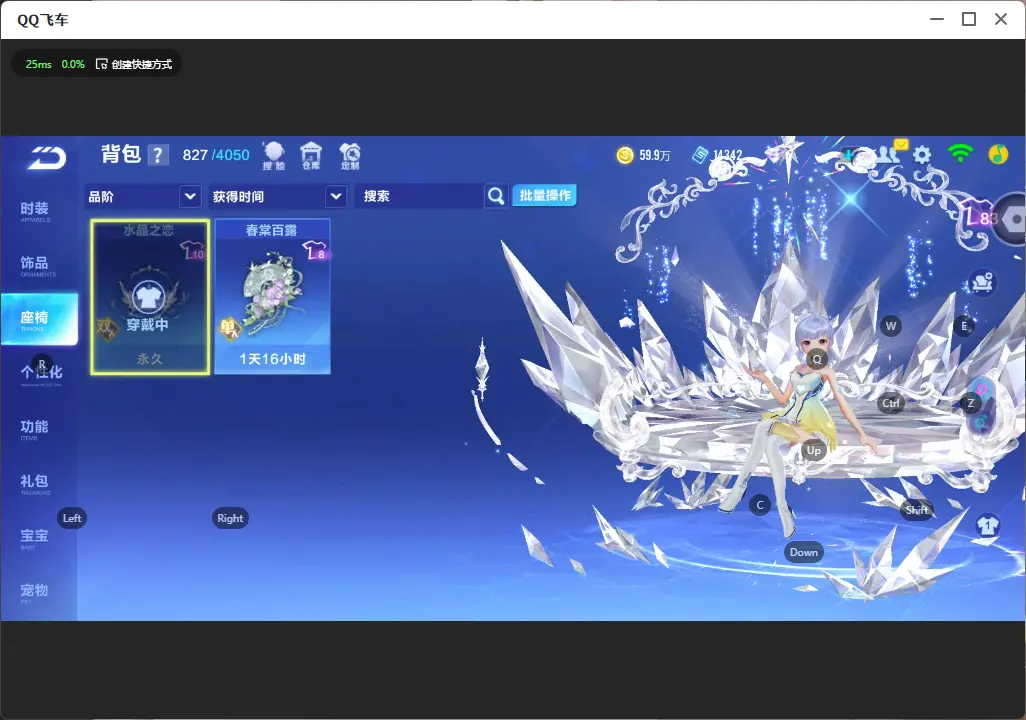1026x720 pixels.
Task: Click the 827/4050 backpack capacity count
Action: 216,155
